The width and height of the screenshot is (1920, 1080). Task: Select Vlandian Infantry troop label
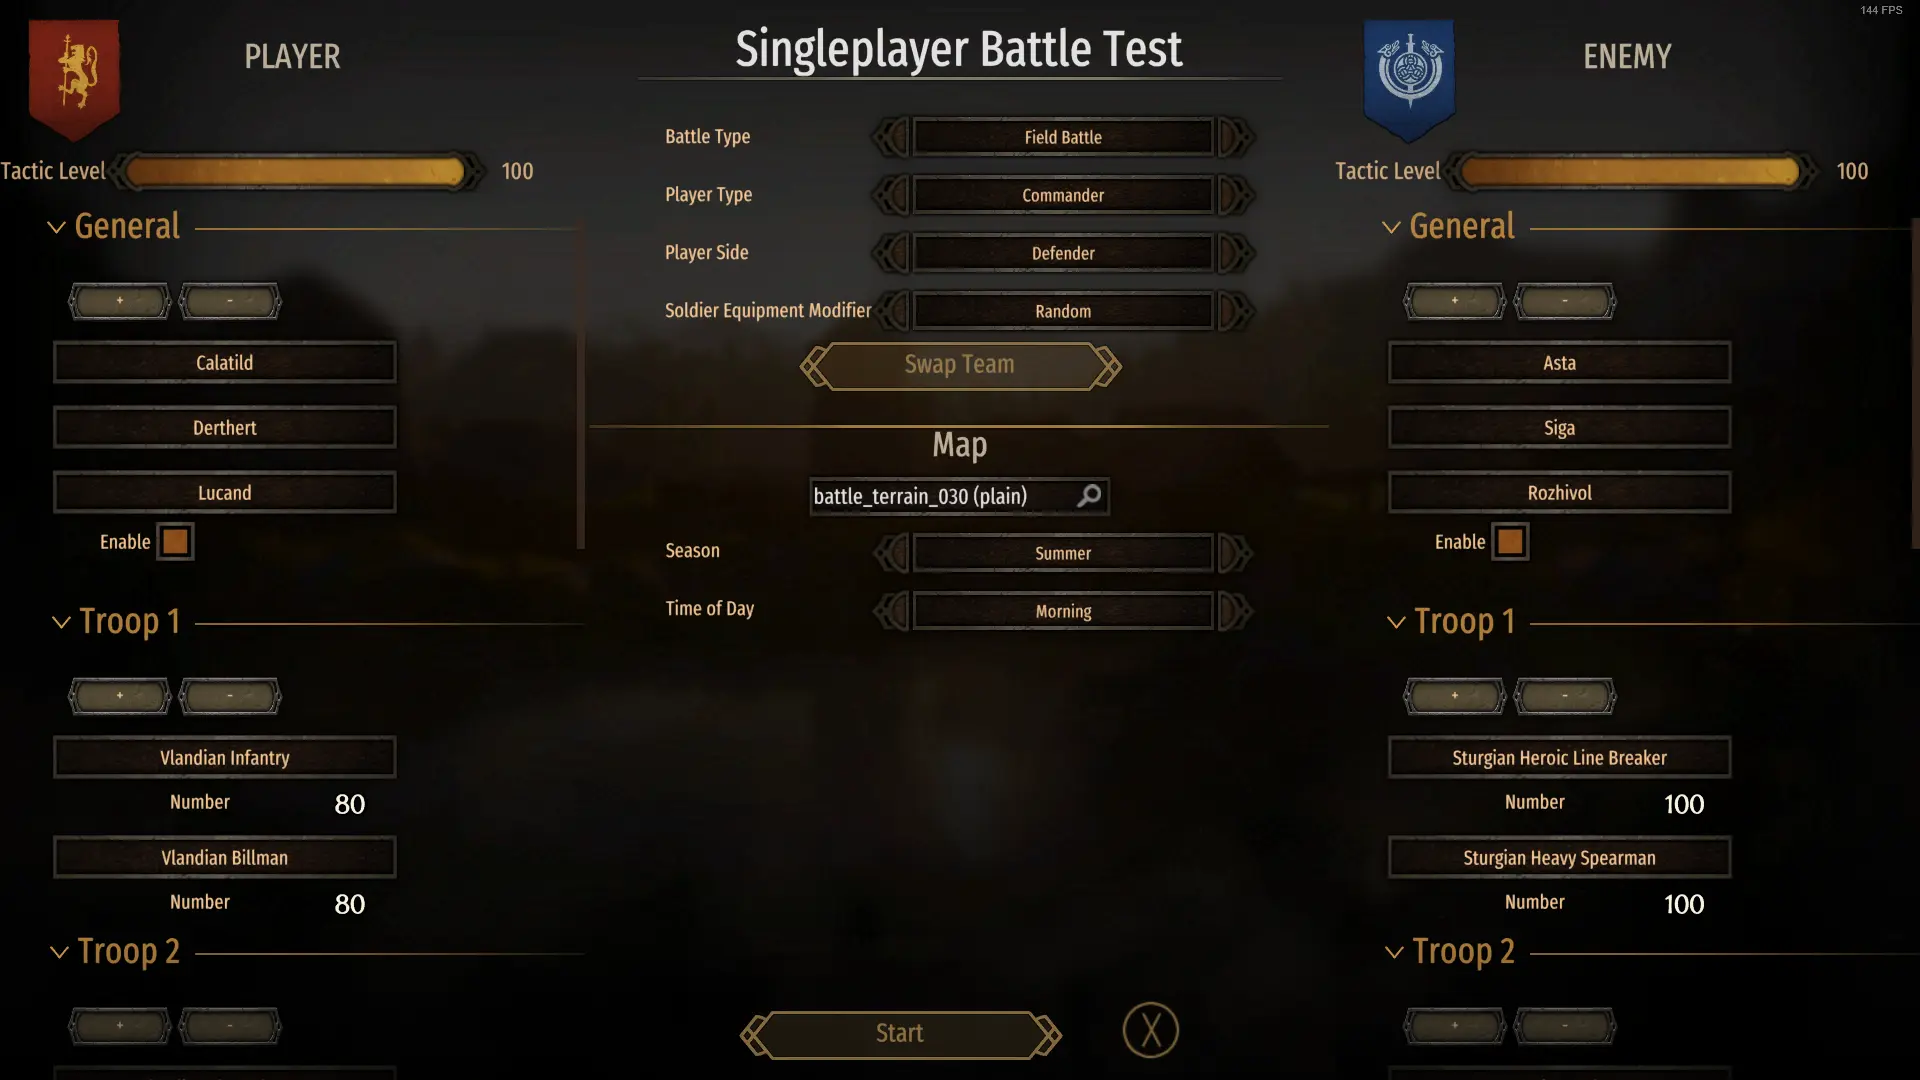point(224,757)
